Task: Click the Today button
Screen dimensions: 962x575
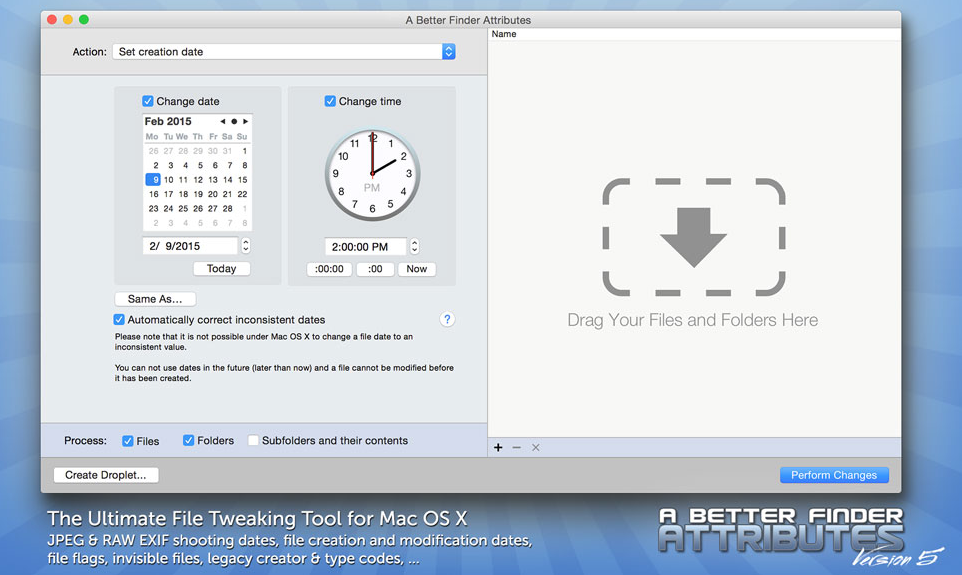Action: tap(221, 269)
